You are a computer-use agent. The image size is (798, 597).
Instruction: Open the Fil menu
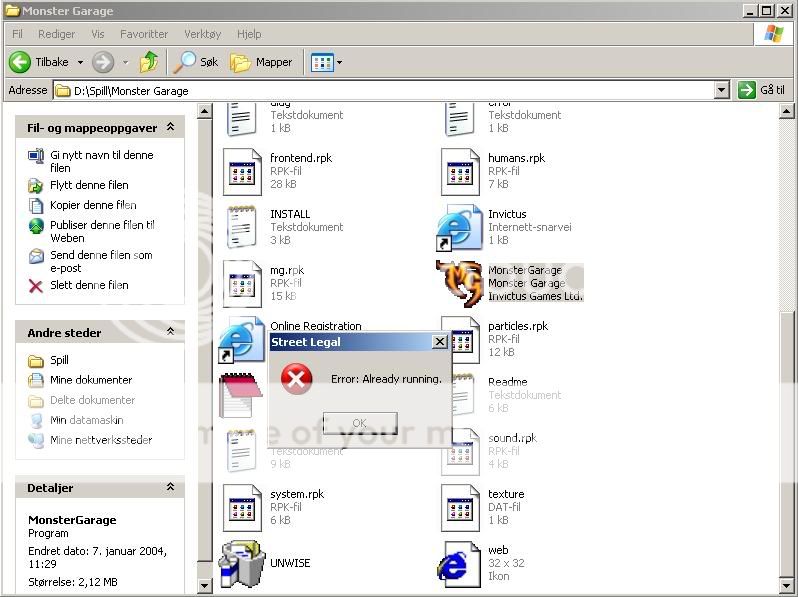(17, 34)
